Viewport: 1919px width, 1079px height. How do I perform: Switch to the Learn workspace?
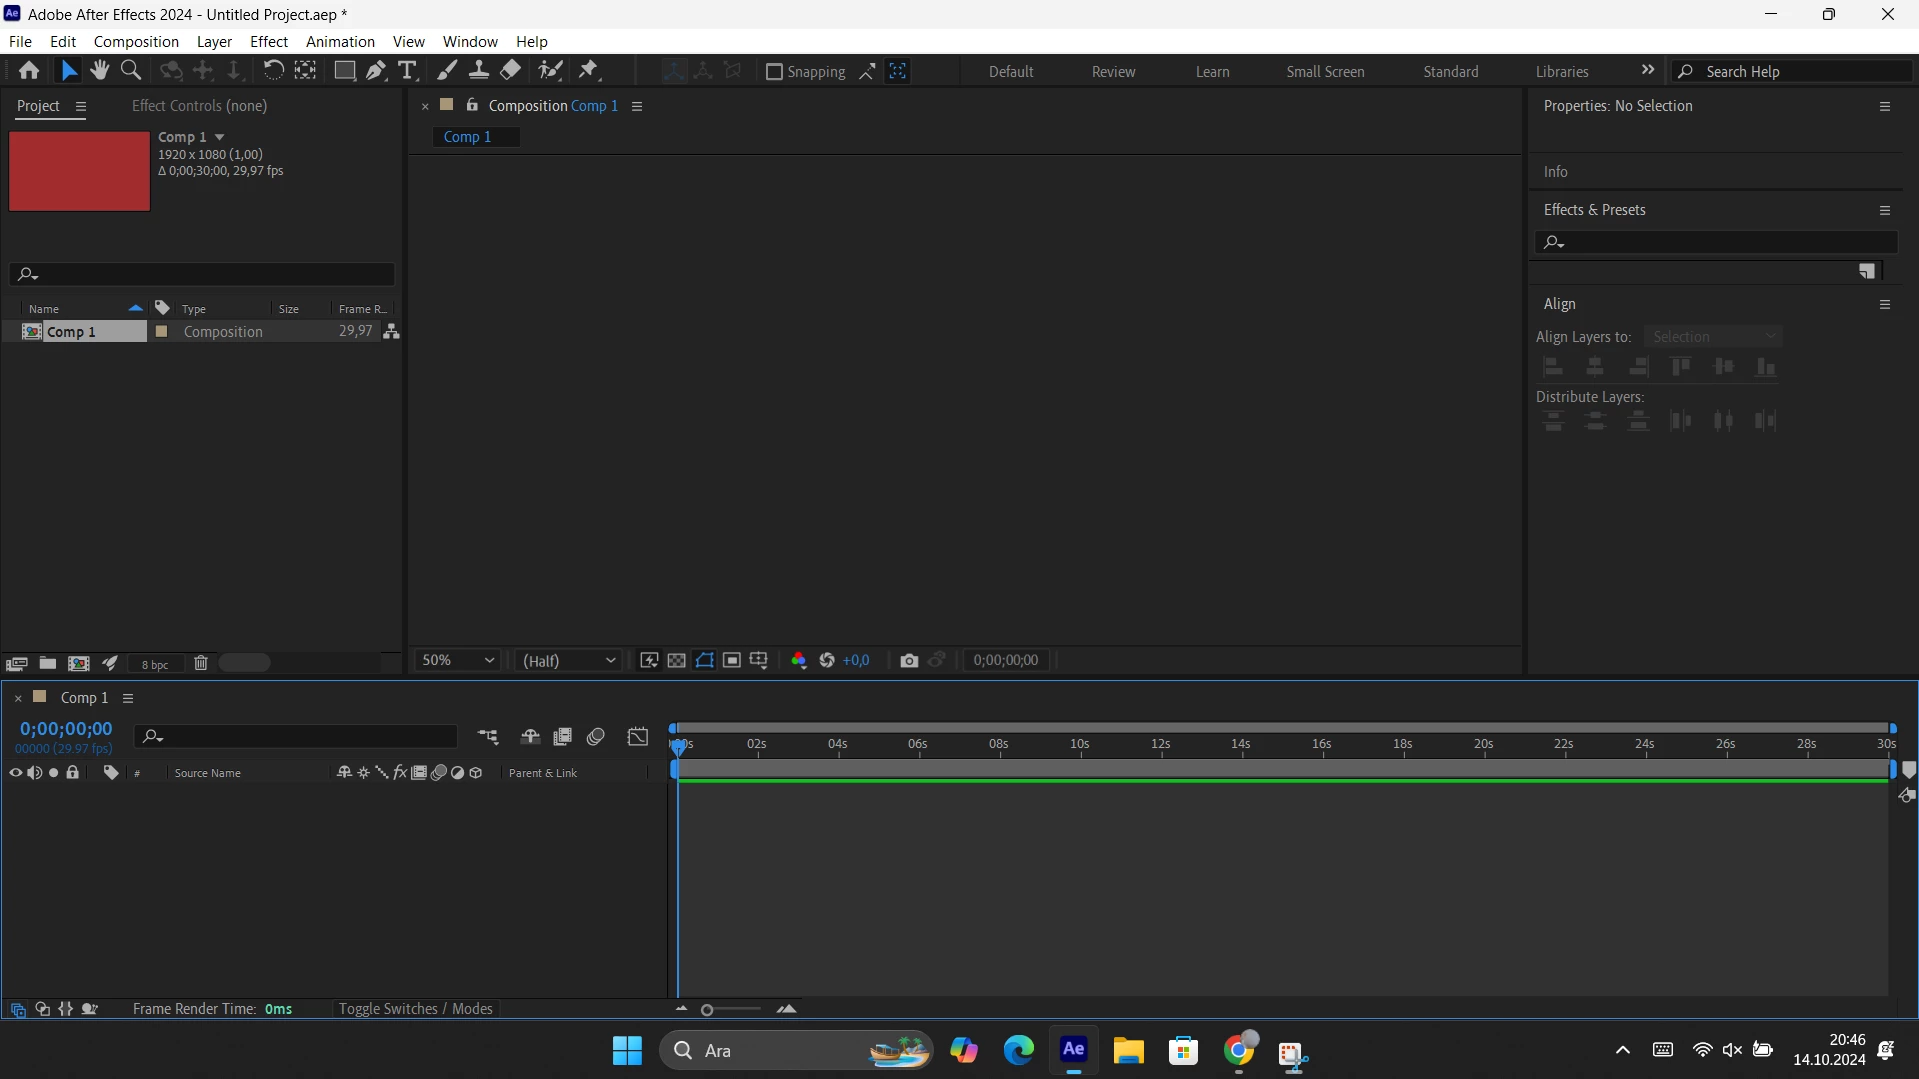point(1212,71)
